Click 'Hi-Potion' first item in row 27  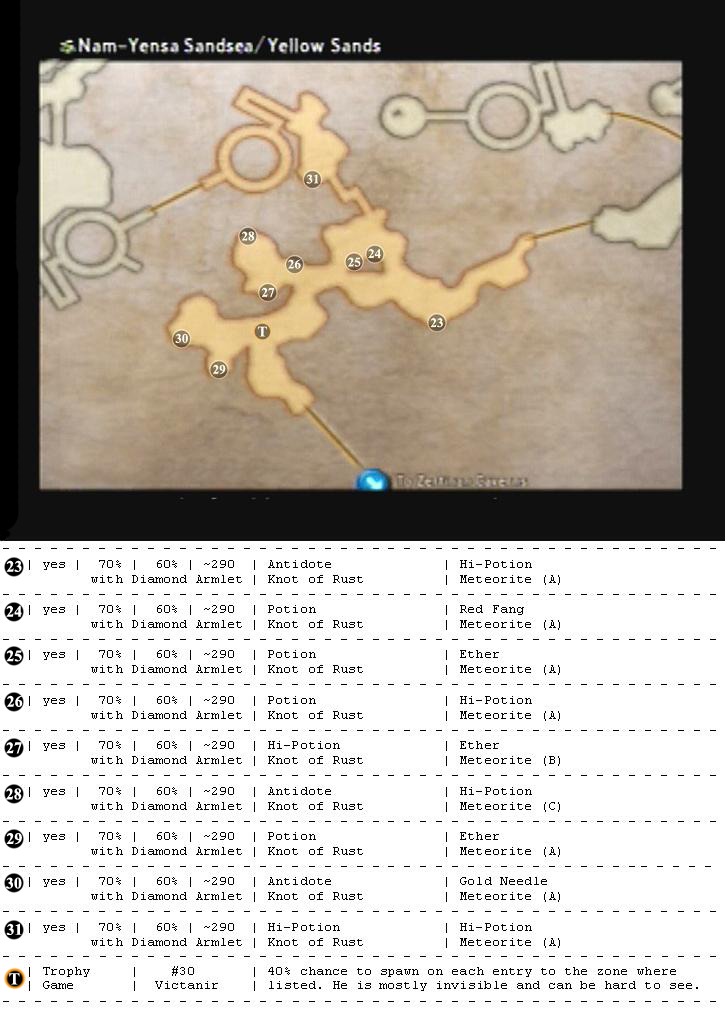(304, 745)
